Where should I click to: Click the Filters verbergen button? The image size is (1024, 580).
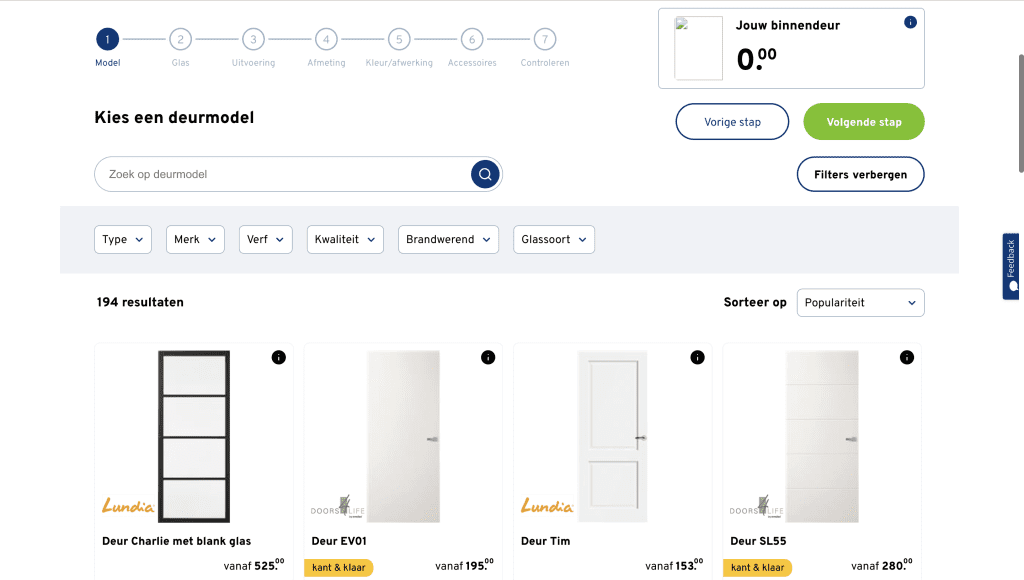[861, 174]
